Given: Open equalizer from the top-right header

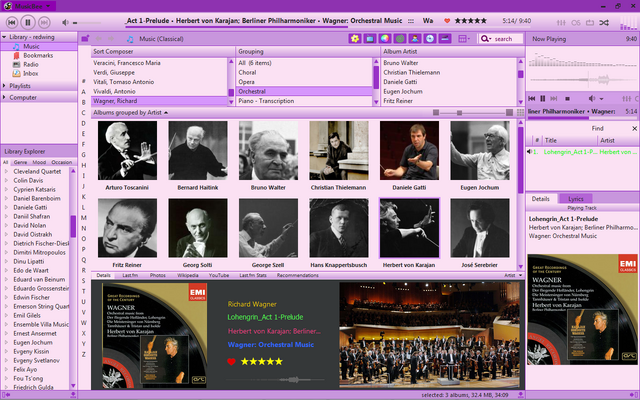Looking at the screenshot, I should (x=561, y=23).
